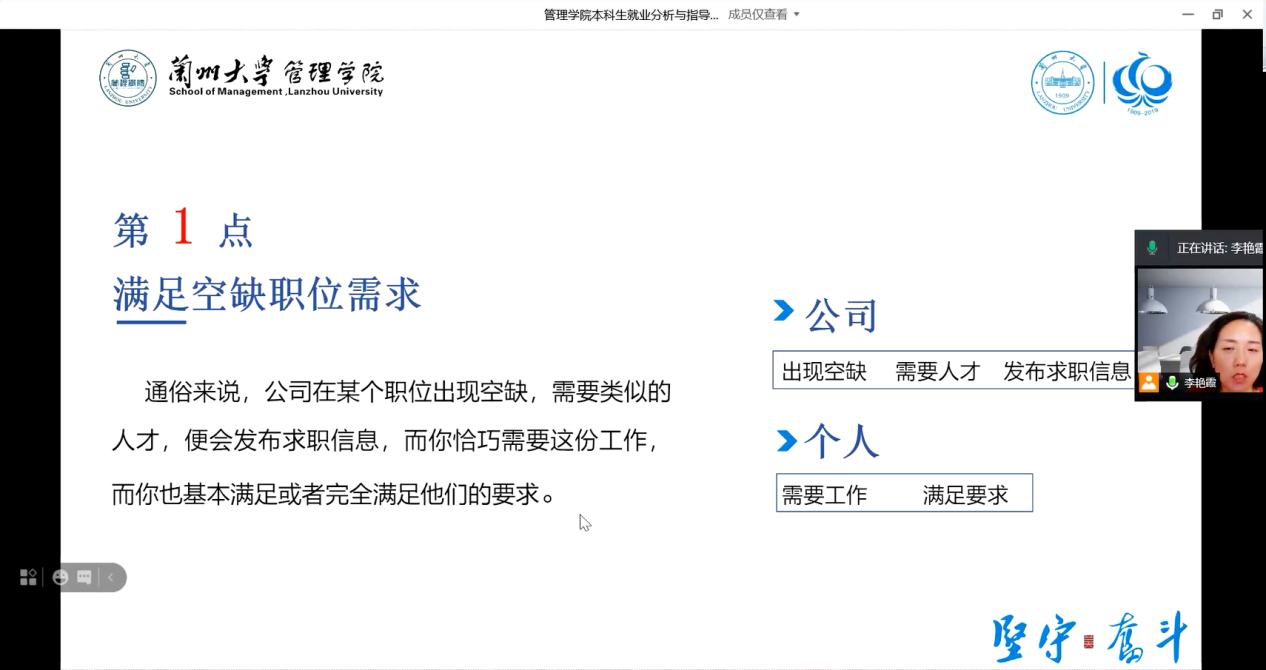The height and width of the screenshot is (670, 1266).
Task: Click the microphone icon beside 正在讲话
Action: [1152, 248]
